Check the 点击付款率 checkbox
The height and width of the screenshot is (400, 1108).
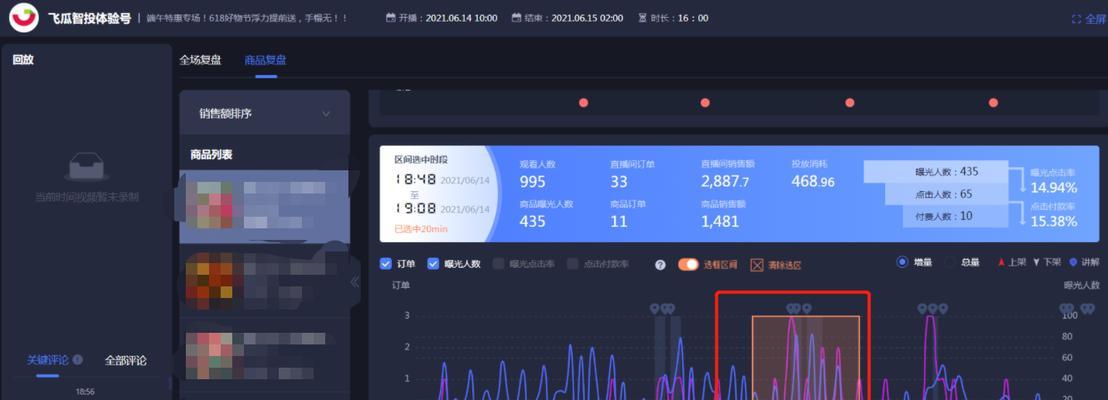[x=573, y=264]
